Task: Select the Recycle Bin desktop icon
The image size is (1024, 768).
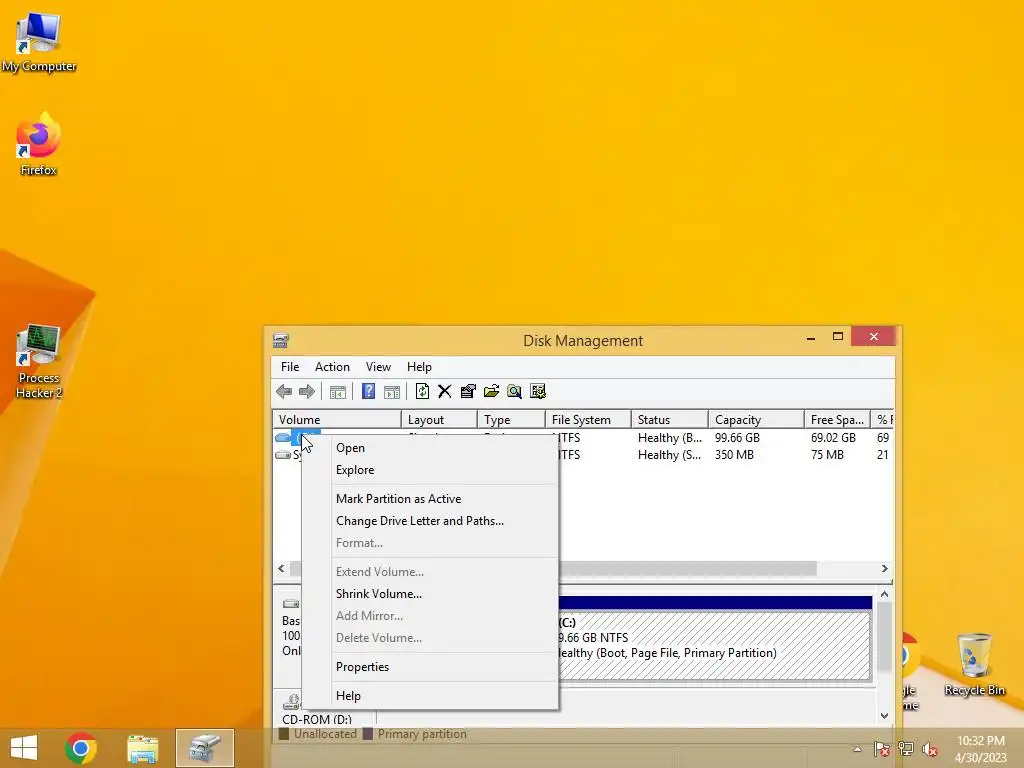Action: tap(974, 665)
